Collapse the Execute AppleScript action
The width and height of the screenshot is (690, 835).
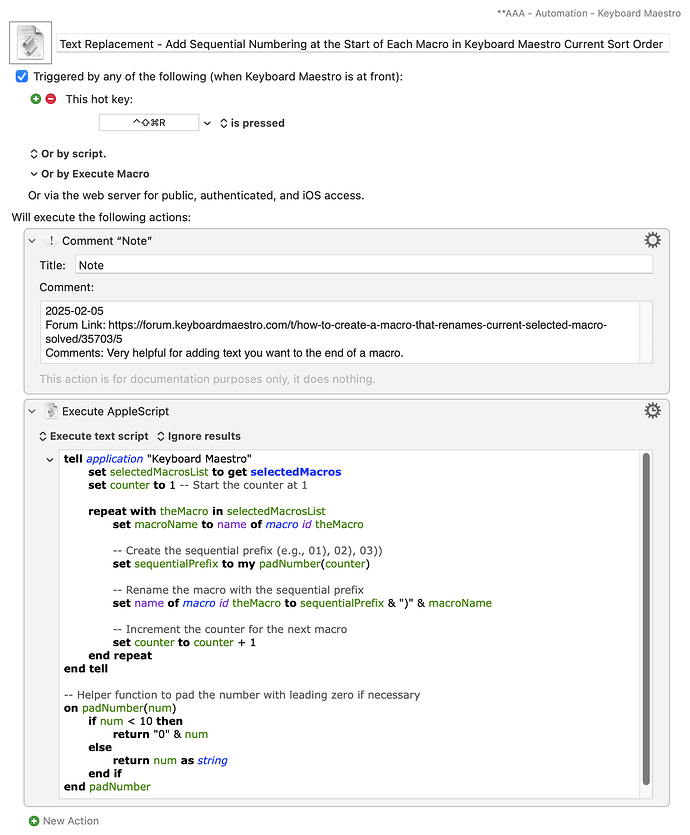pyautogui.click(x=32, y=411)
